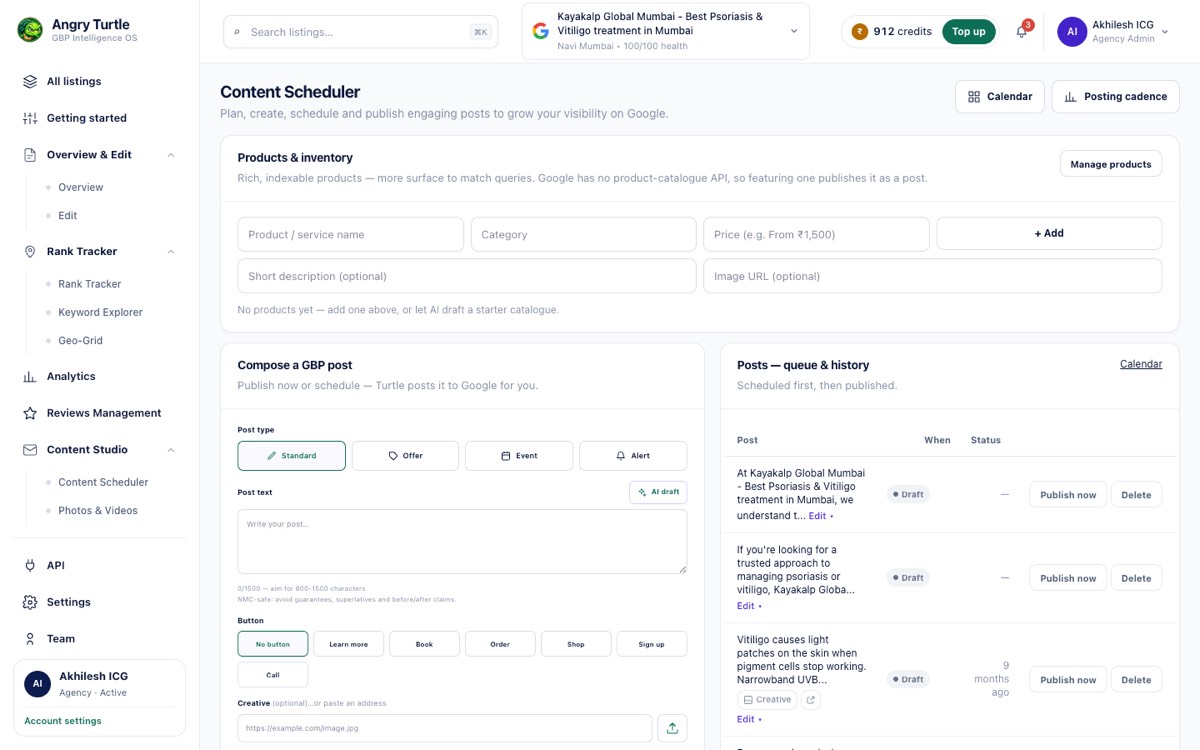The width and height of the screenshot is (1200, 750).
Task: Focus the Price field
Action: tap(816, 234)
